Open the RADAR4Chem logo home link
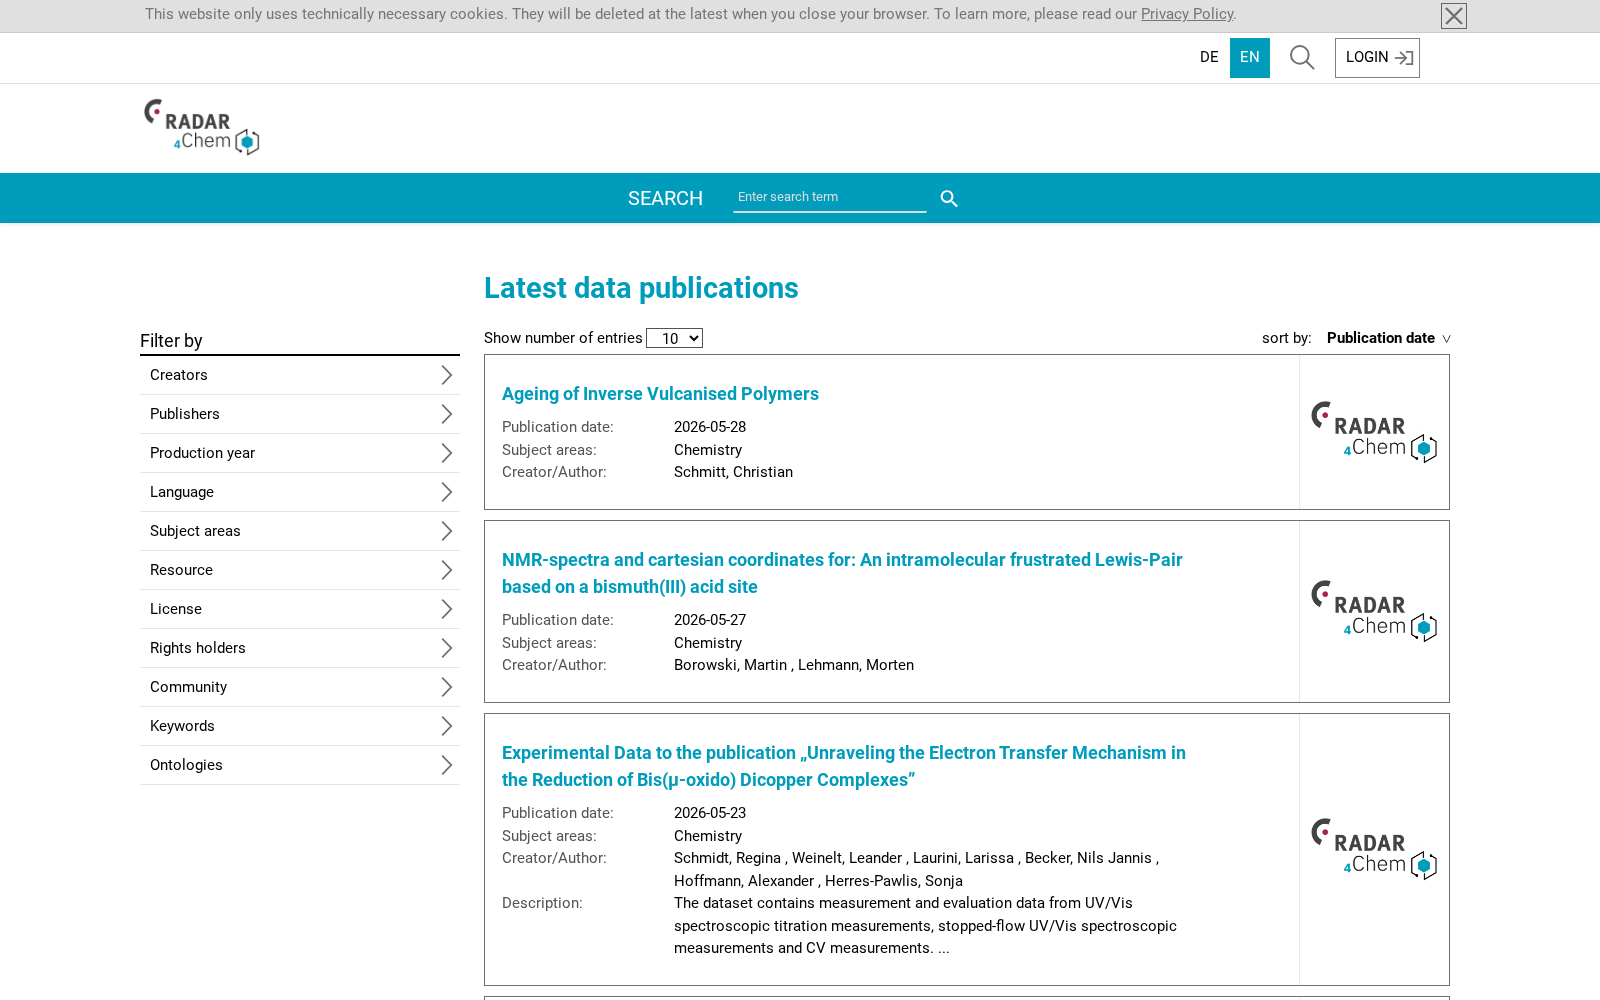Viewport: 1600px width, 1000px height. click(202, 127)
